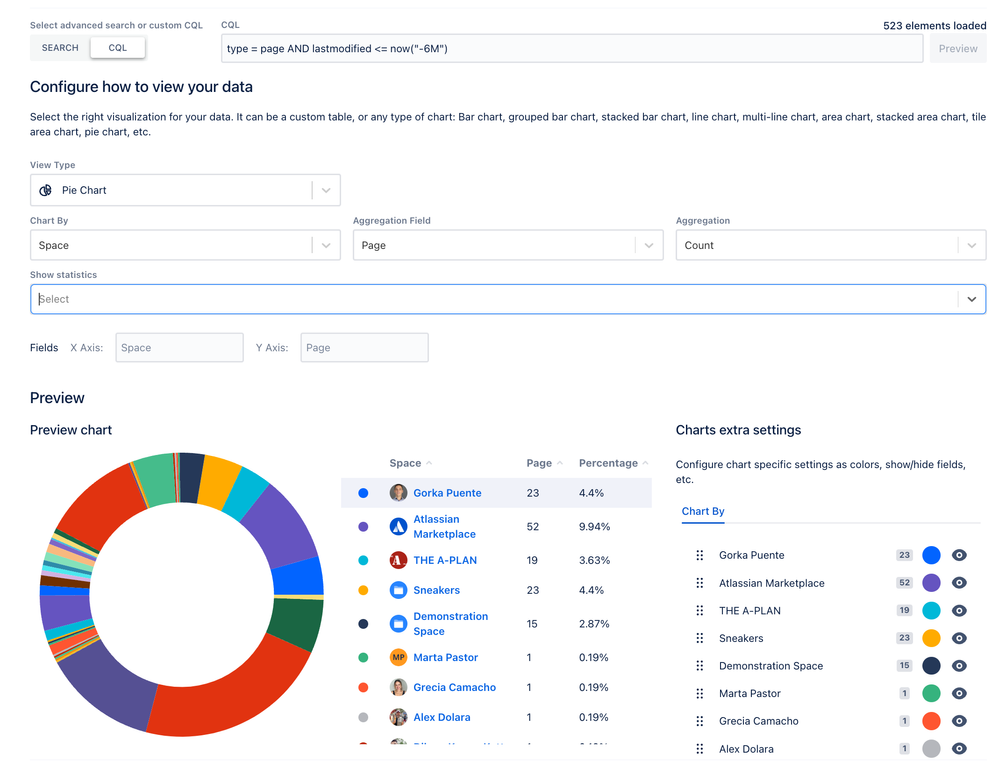Image resolution: width=999 pixels, height=767 pixels.
Task: Select the Chart By tab
Action: (x=703, y=511)
